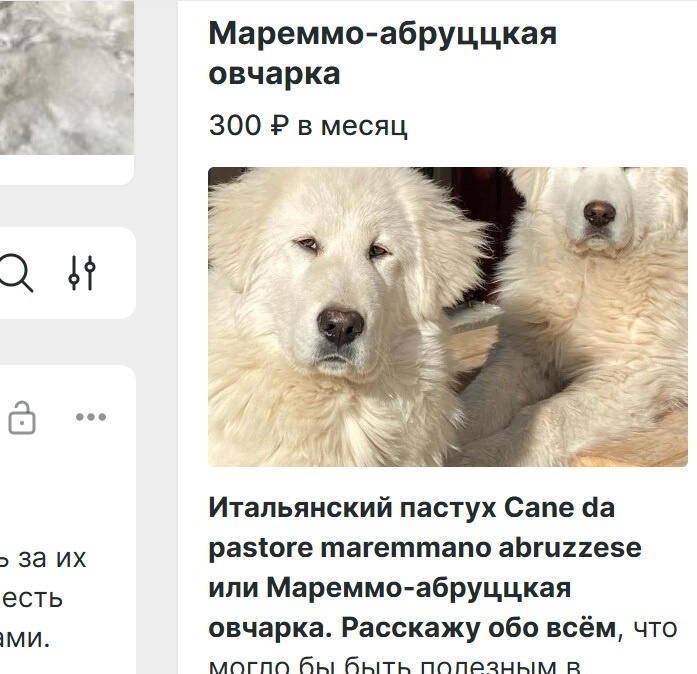This screenshot has width=697, height=674.
Task: Click the "в месяц" period label
Action: 352,126
